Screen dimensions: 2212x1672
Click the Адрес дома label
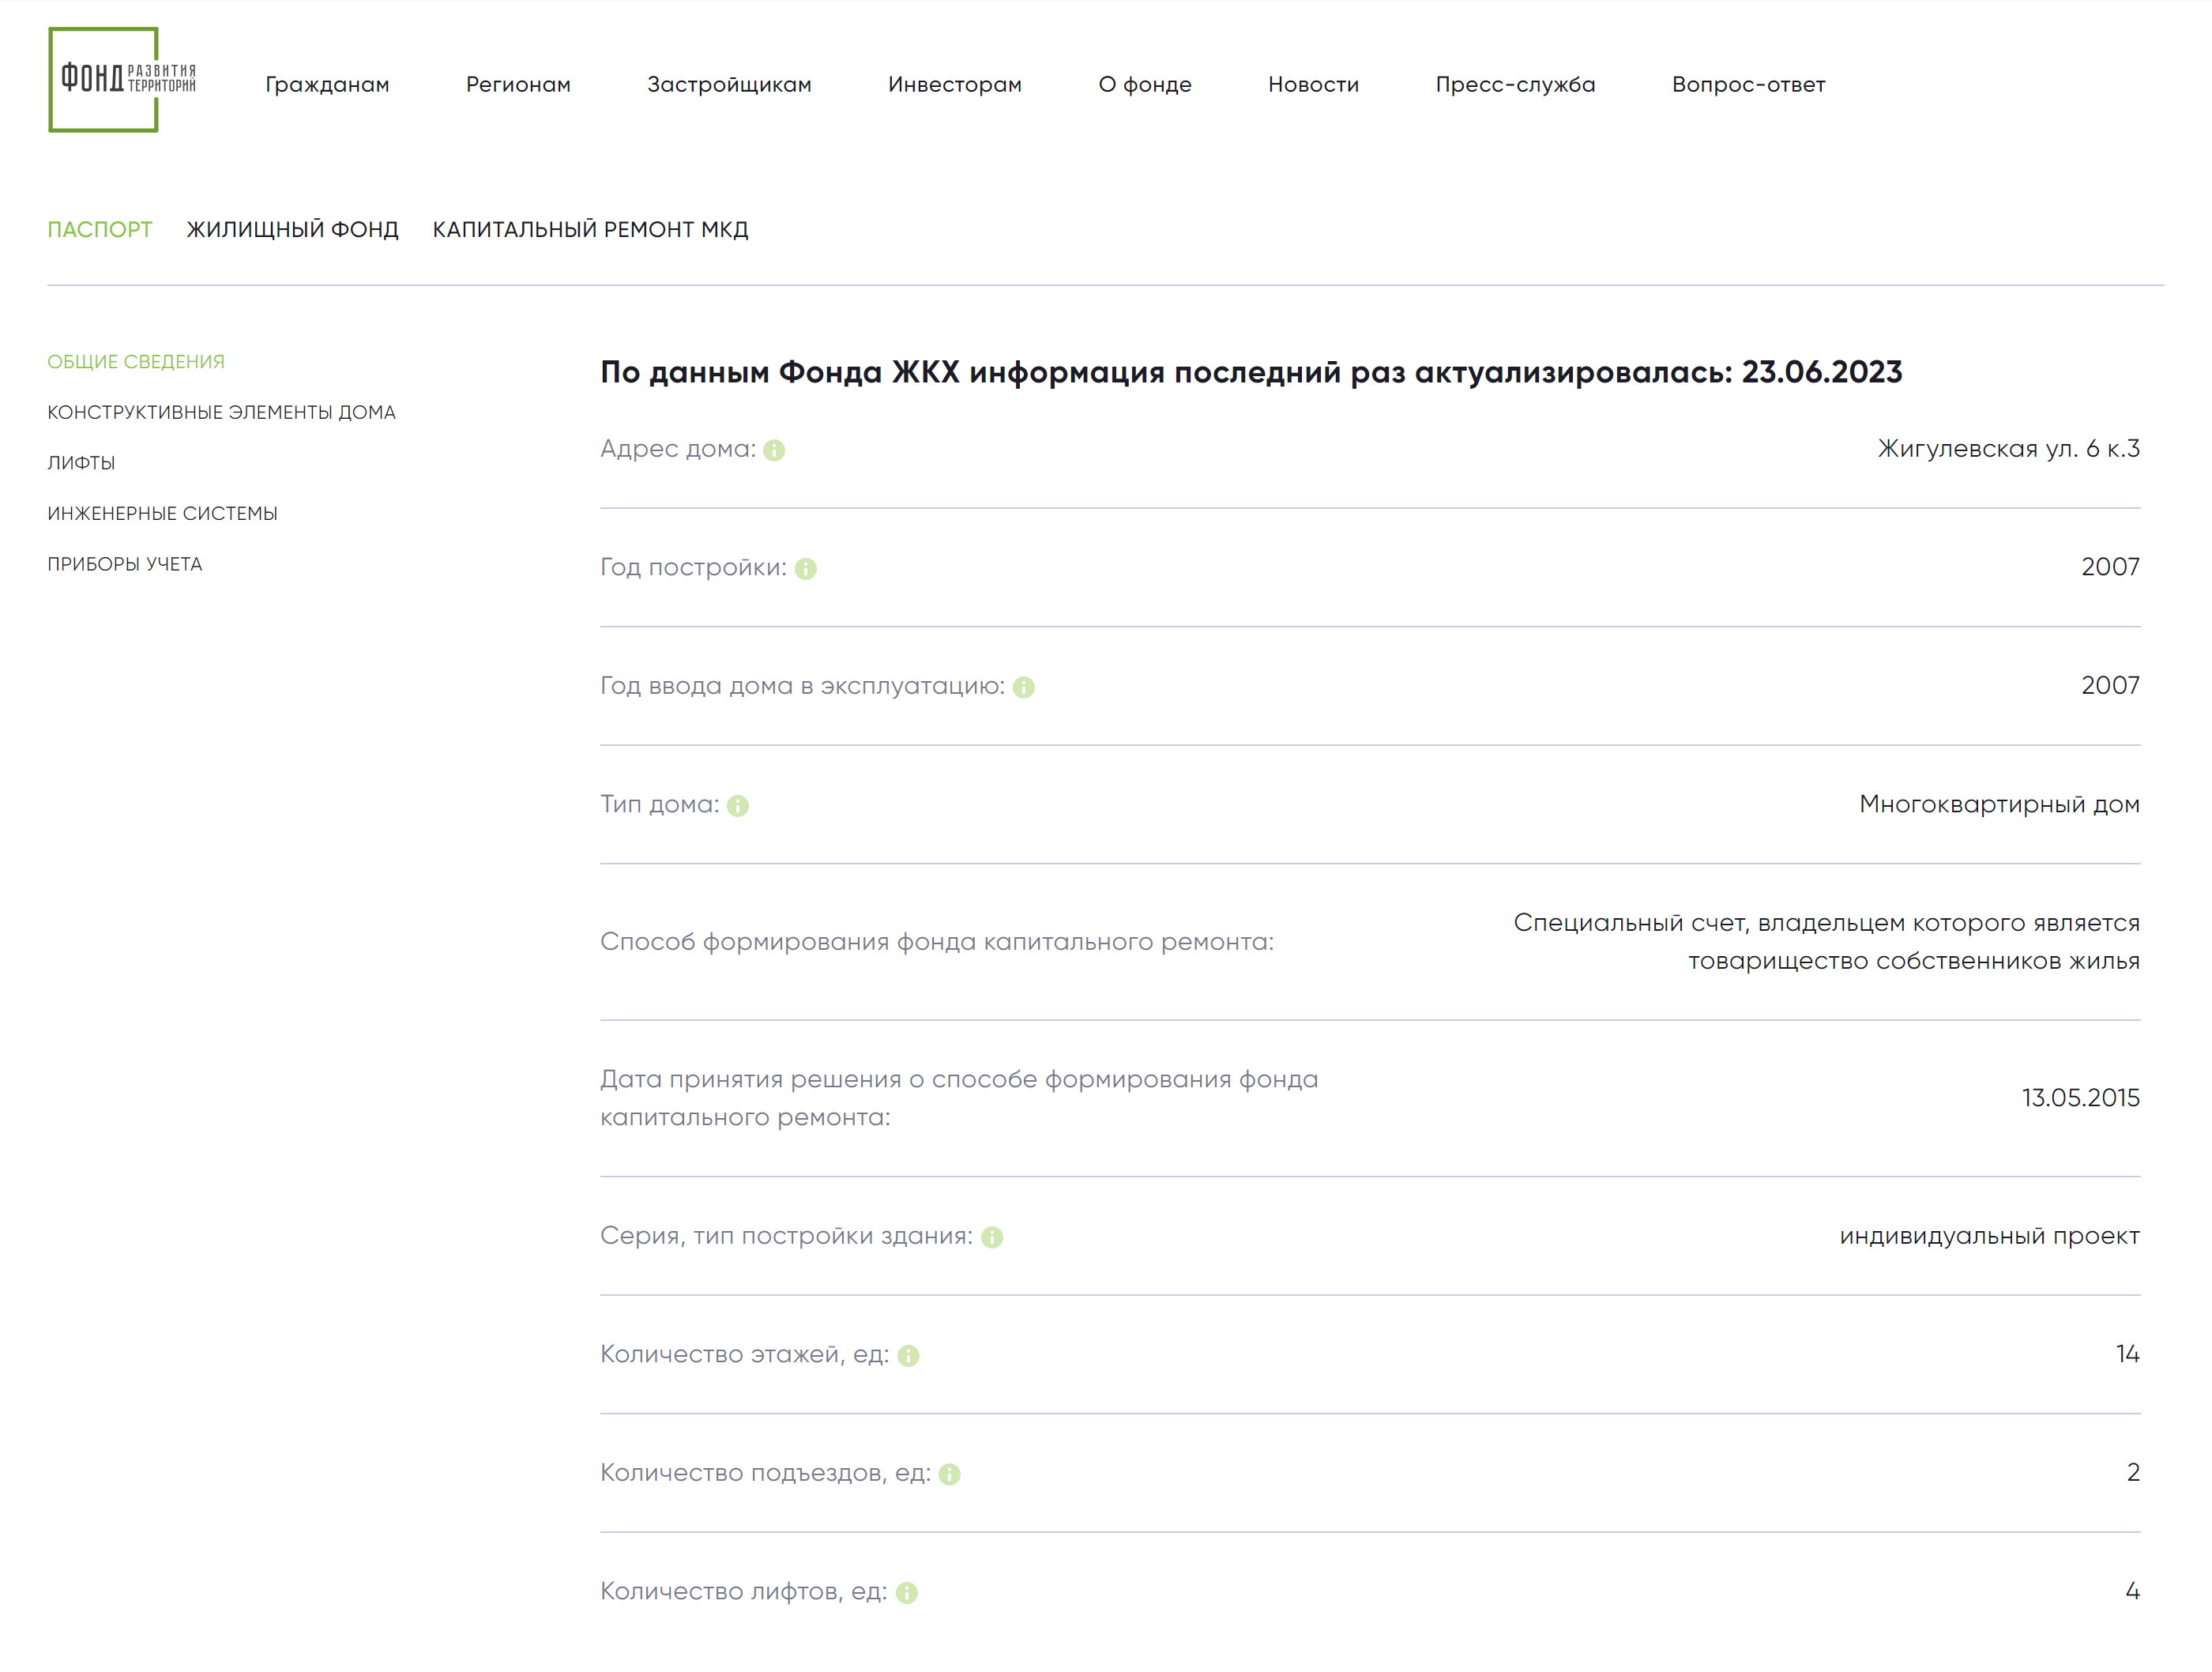(x=678, y=449)
